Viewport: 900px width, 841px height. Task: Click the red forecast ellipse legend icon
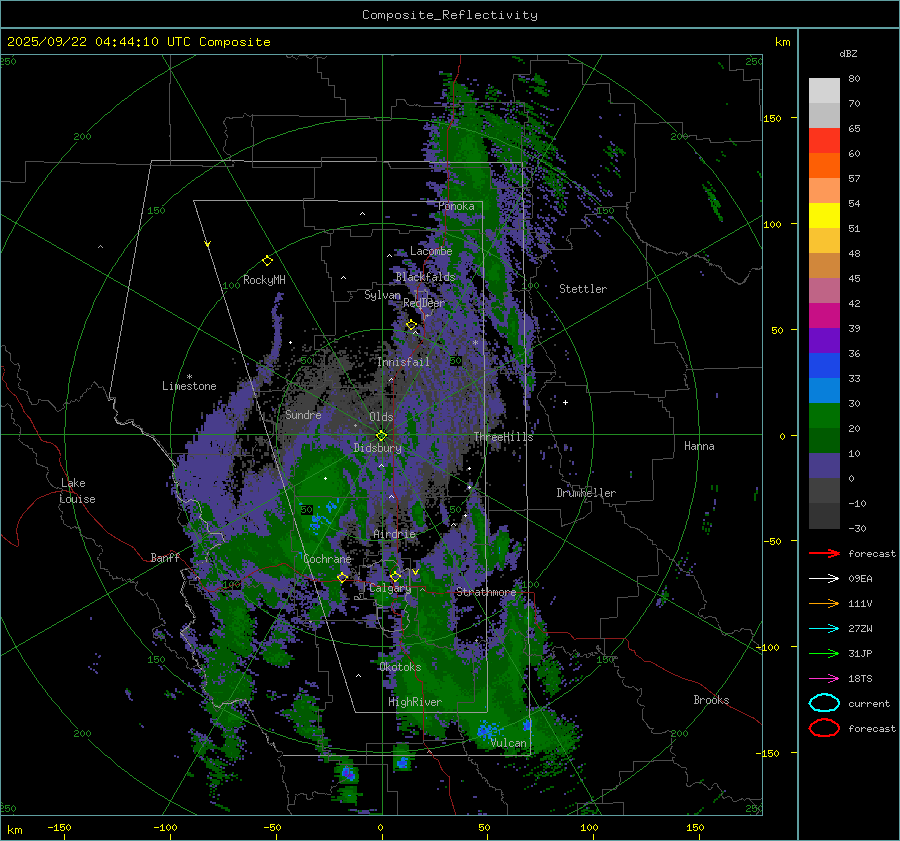824,728
